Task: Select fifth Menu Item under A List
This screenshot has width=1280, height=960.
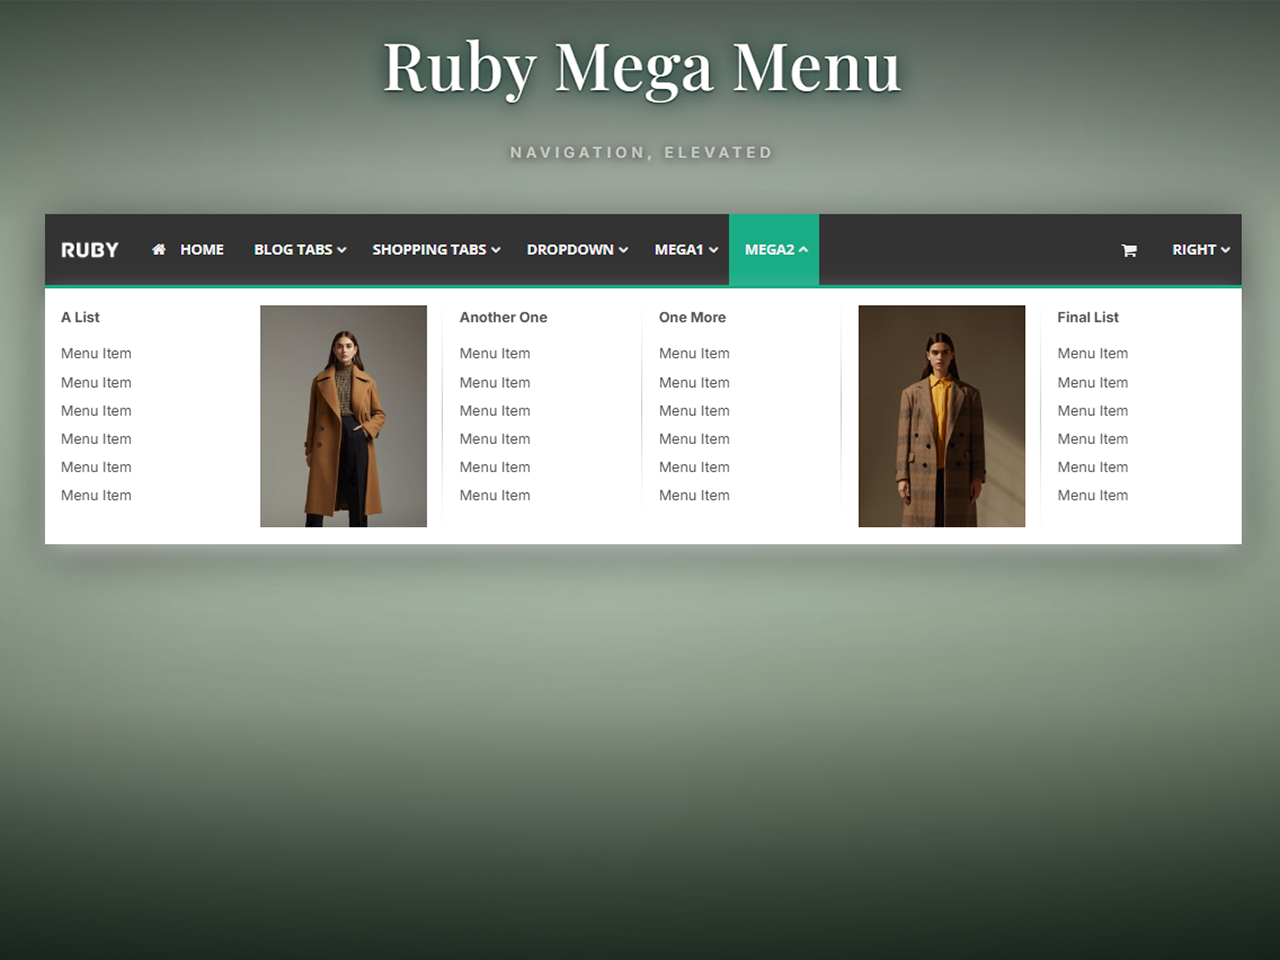Action: tap(96, 467)
